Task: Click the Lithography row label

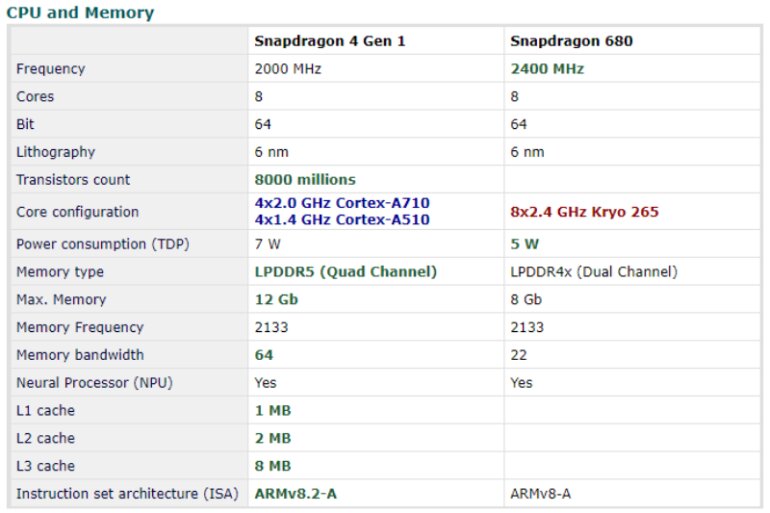Action: click(x=55, y=152)
